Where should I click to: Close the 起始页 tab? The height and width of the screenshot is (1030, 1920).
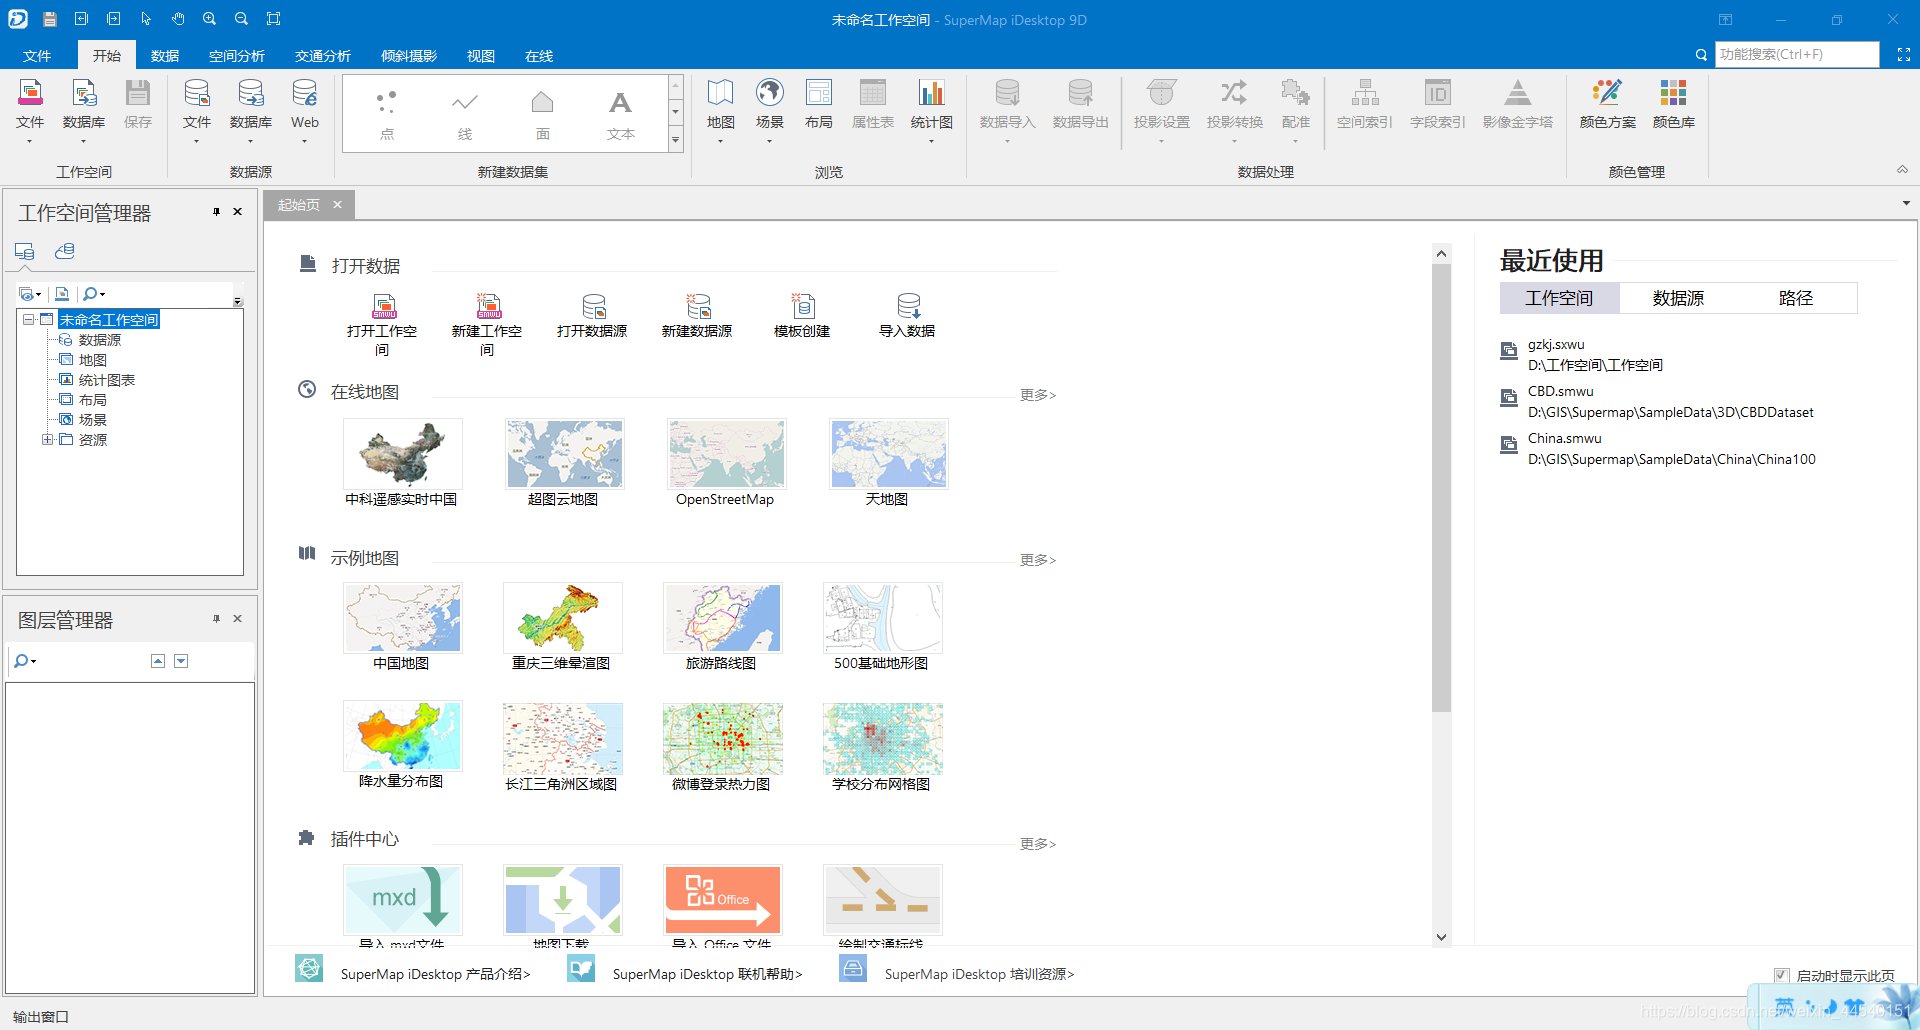tap(337, 205)
